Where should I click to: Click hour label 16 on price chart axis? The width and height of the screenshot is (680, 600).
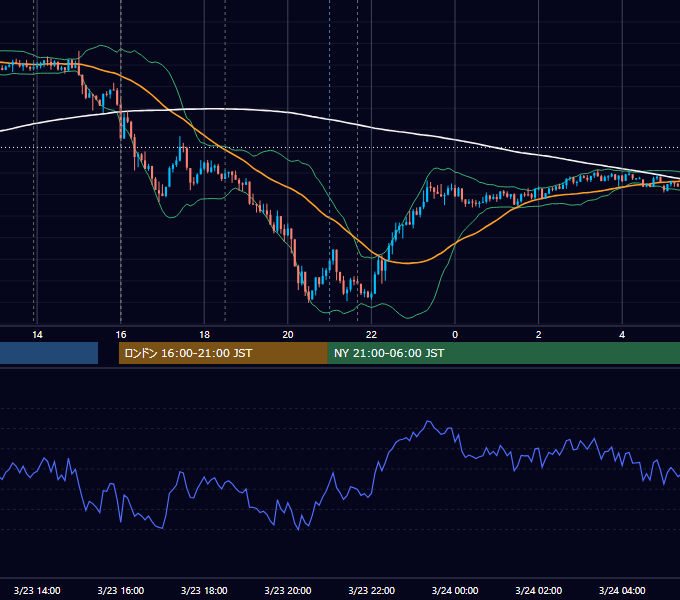[x=121, y=335]
